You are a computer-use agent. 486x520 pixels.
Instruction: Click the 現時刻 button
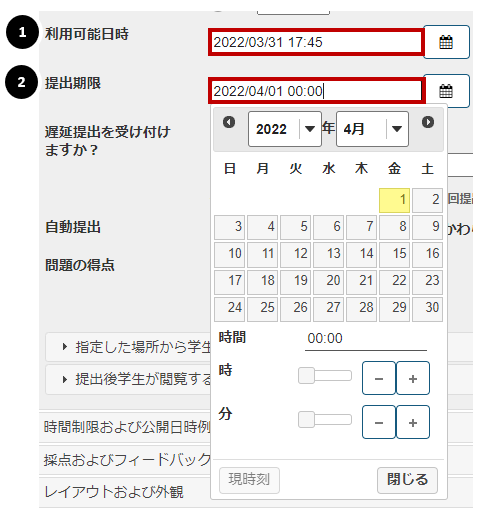[x=249, y=480]
